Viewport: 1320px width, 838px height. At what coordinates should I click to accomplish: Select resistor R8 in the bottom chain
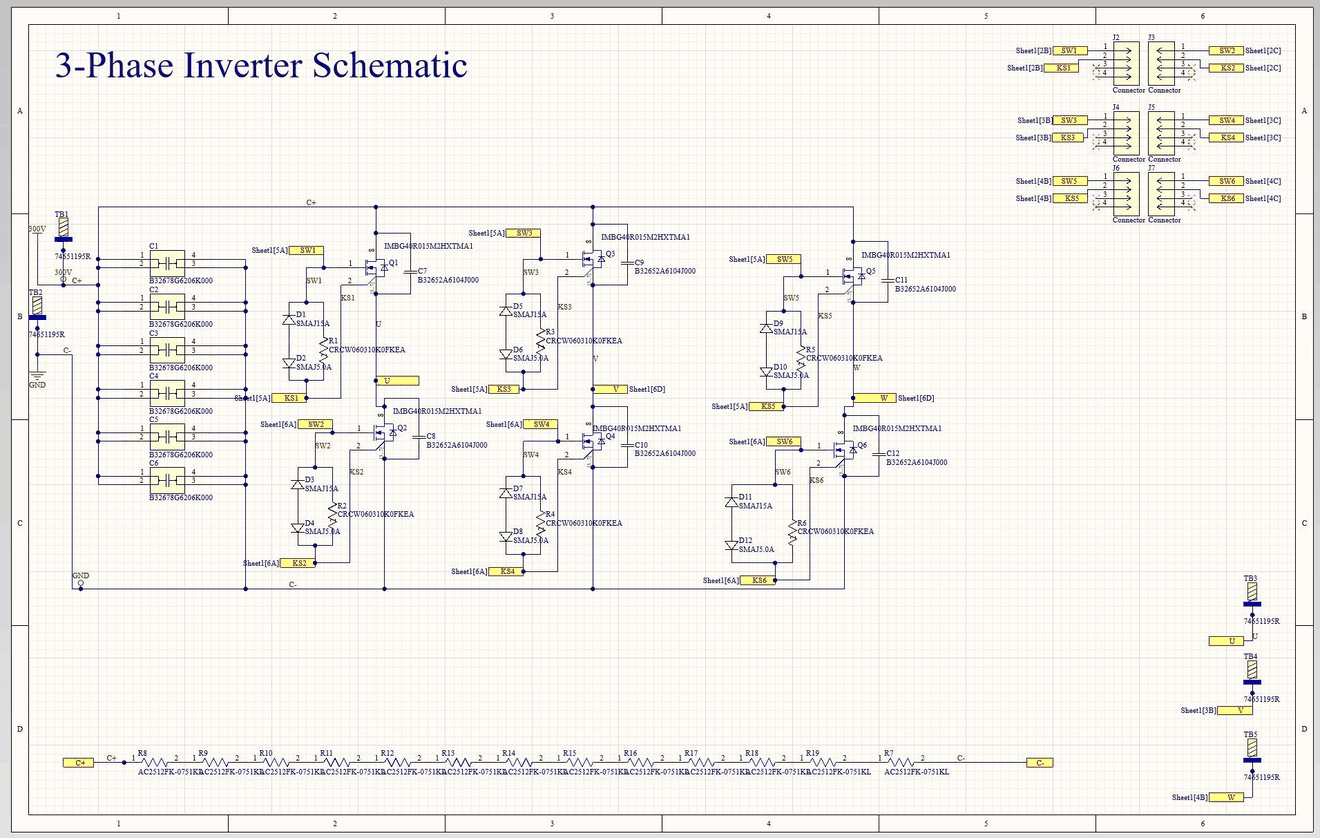click(155, 762)
